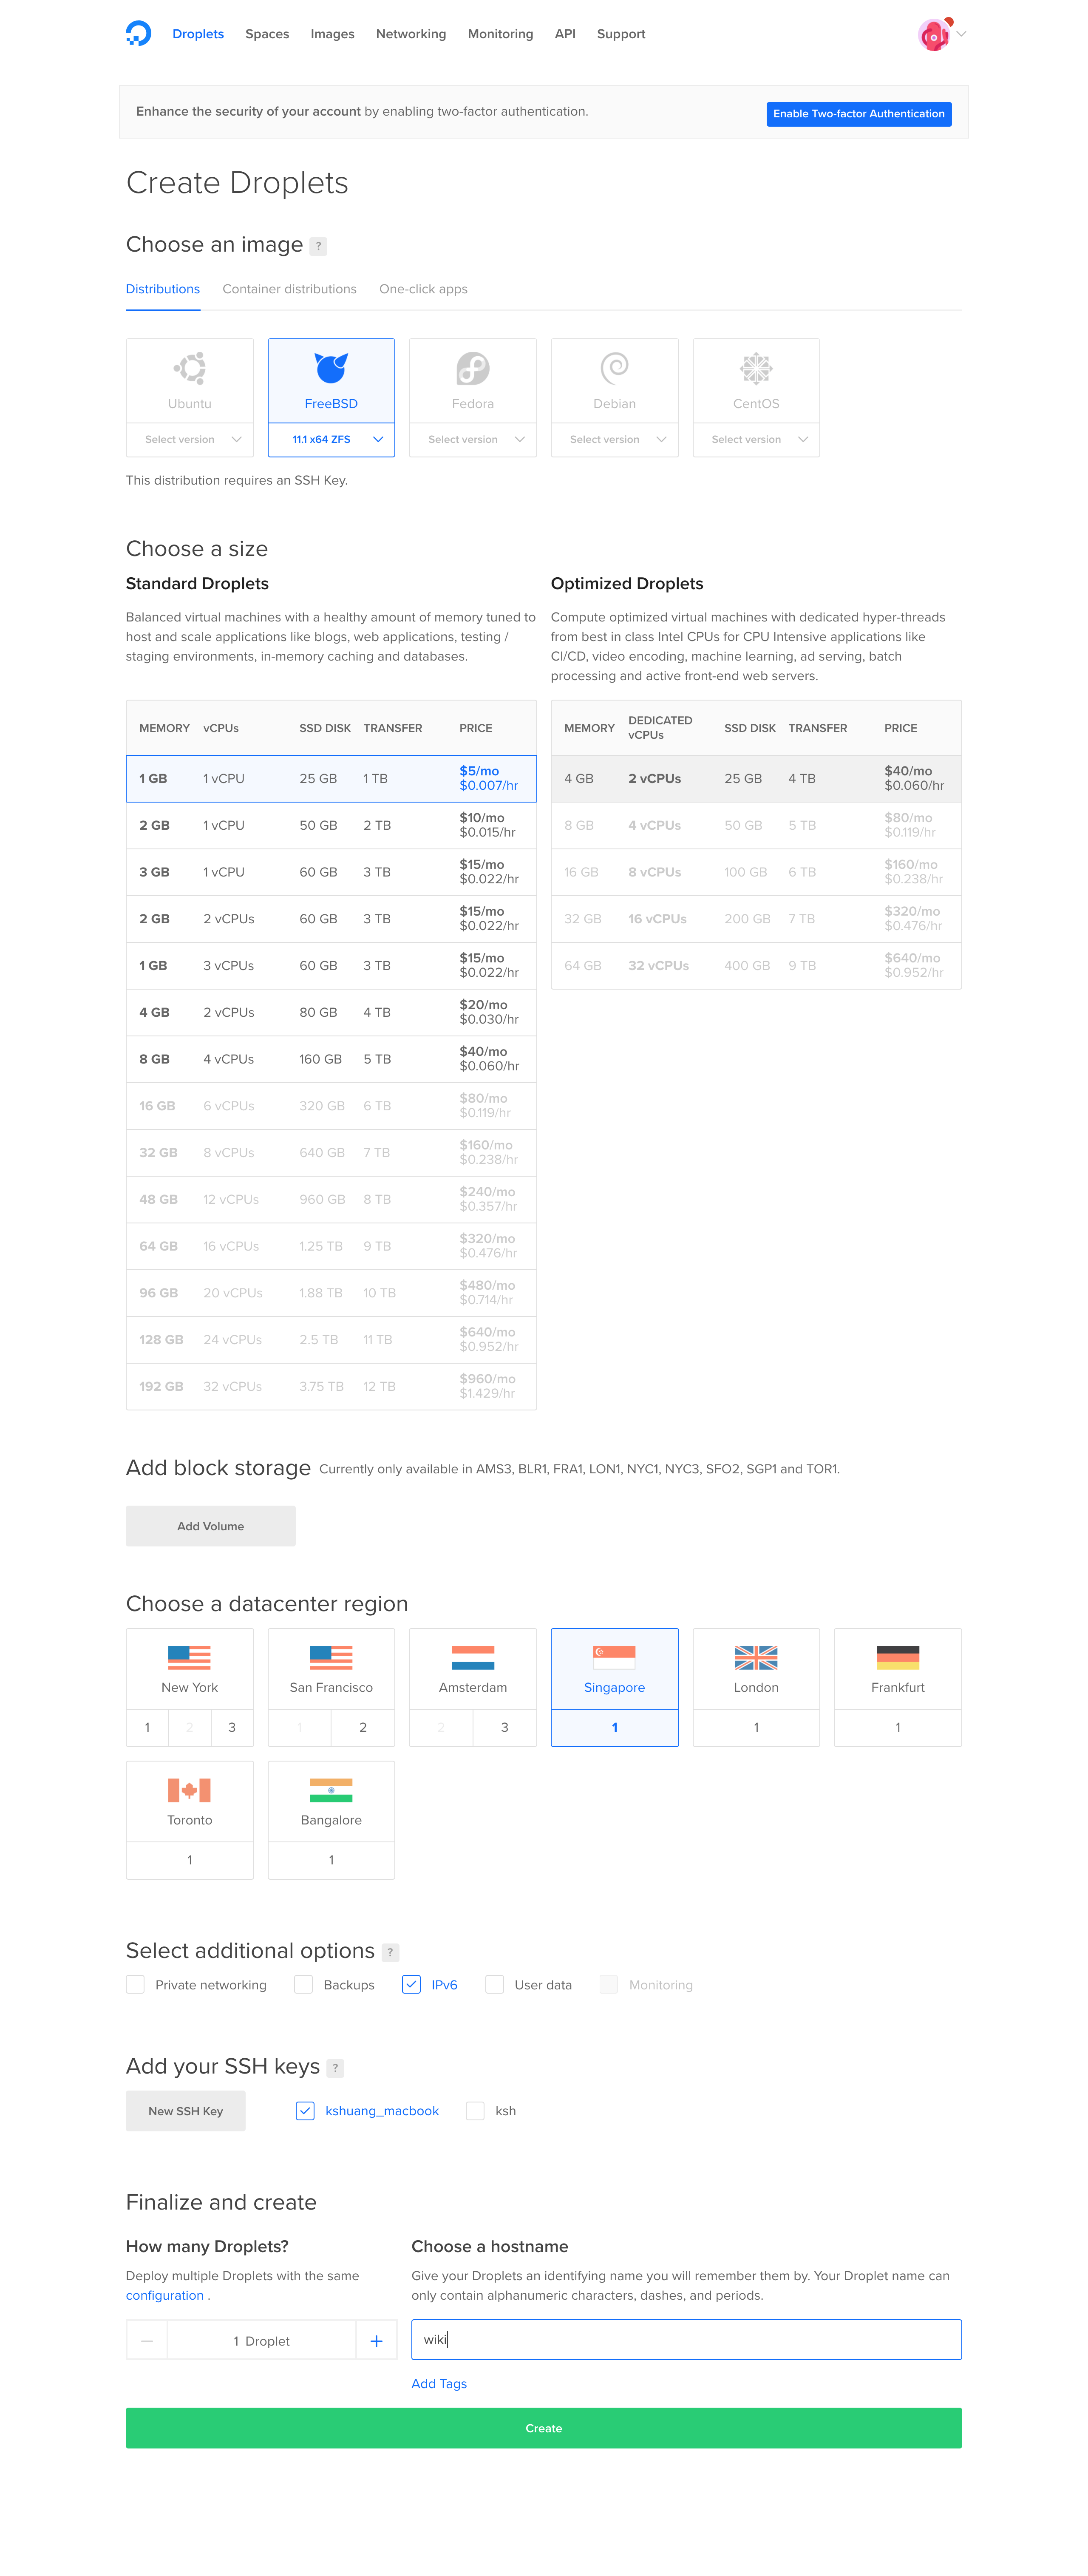Select the Debian distribution icon
Screen dimensions: 1088x2576
[614, 369]
